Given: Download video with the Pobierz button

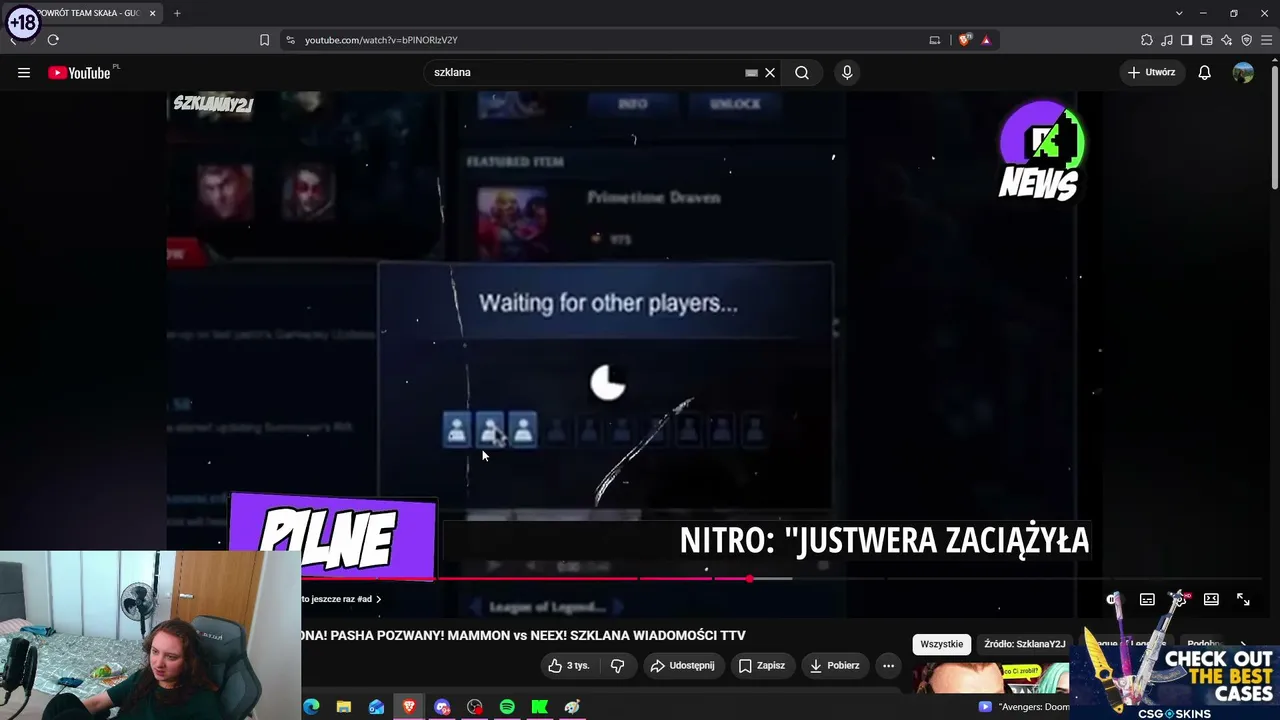Looking at the screenshot, I should coord(834,665).
